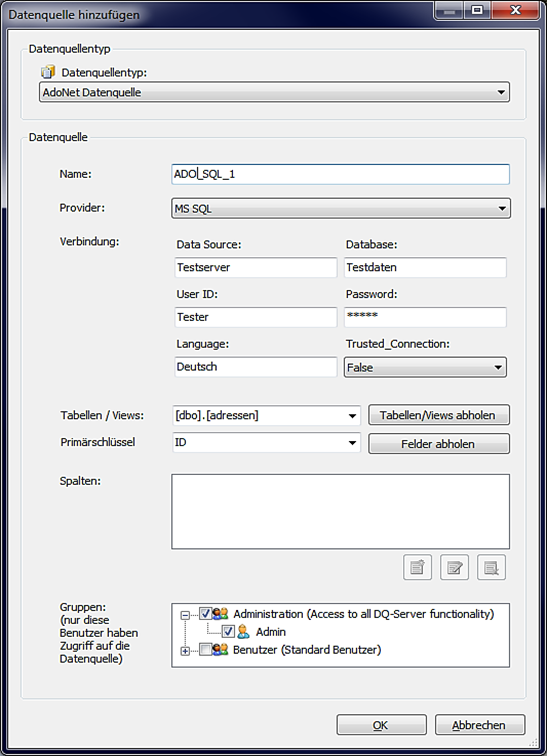Open the Tabellen / Views dropdown
Viewport: 547px width, 756px height.
coord(267,415)
